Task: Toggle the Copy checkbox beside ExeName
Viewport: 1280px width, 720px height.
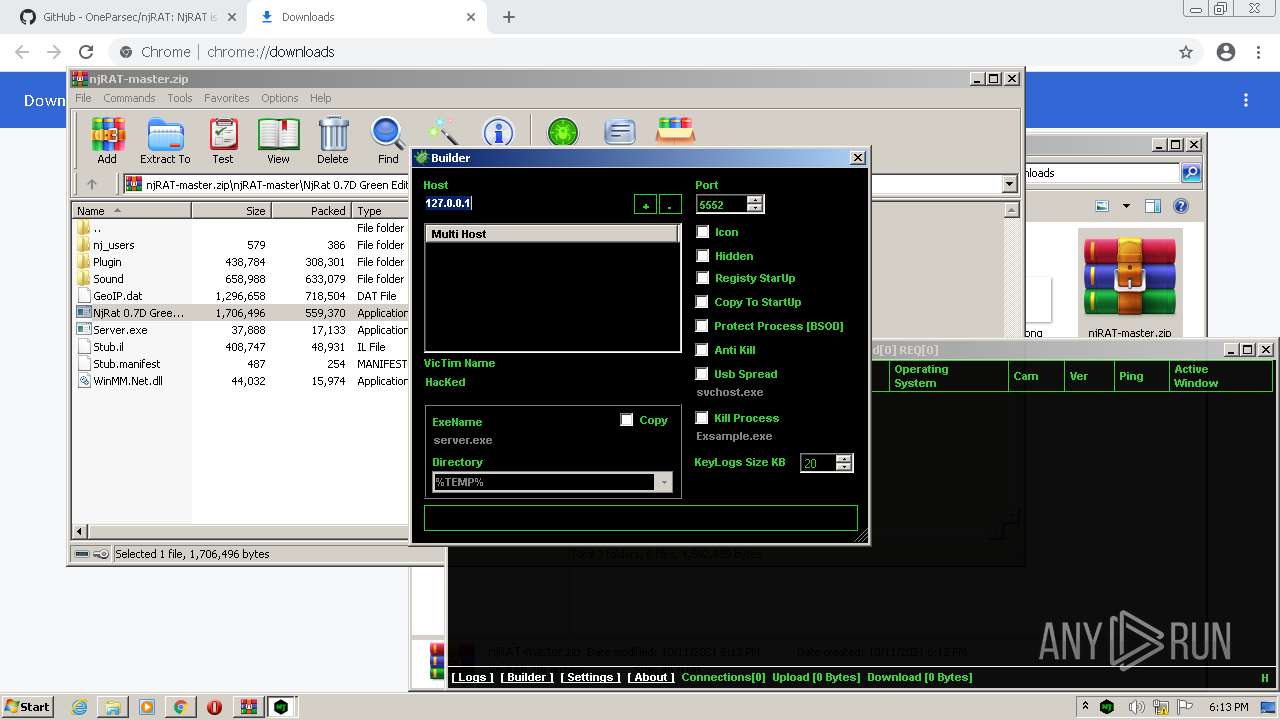Action: pos(627,420)
